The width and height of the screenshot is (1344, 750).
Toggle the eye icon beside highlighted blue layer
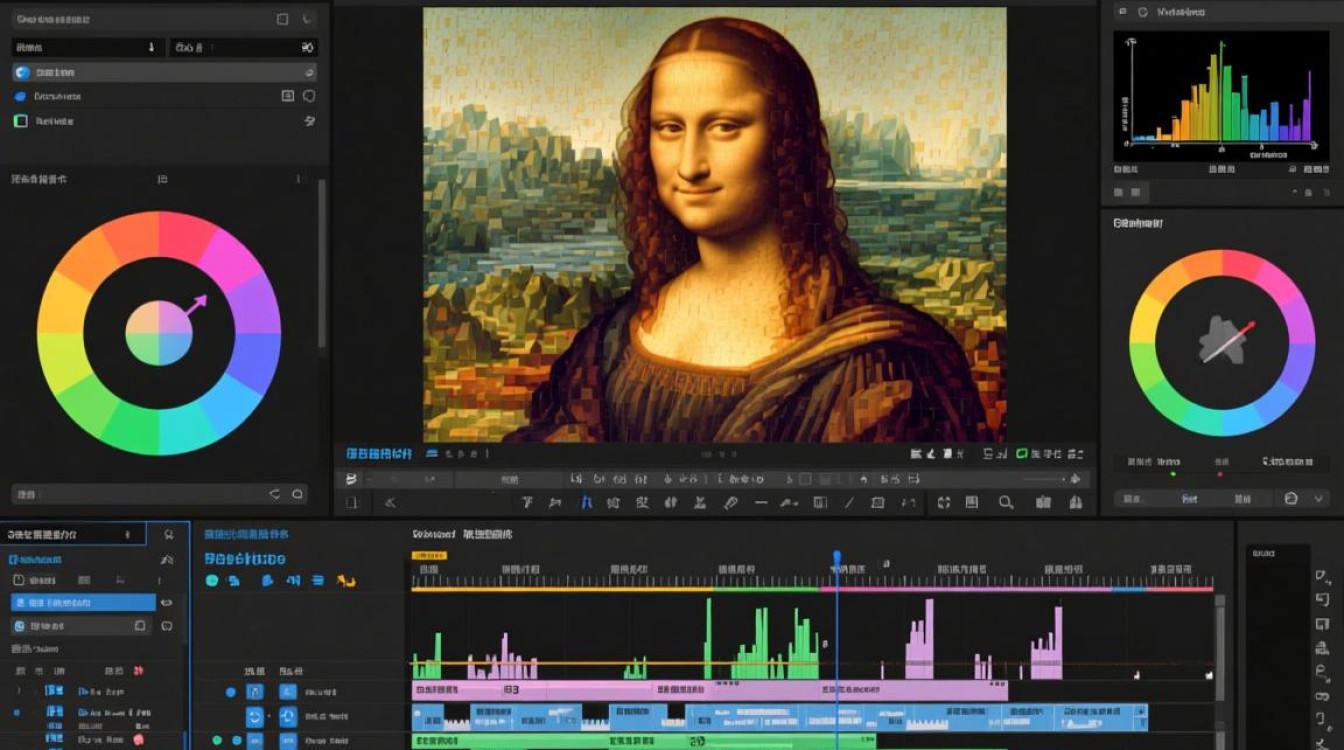pyautogui.click(x=167, y=603)
